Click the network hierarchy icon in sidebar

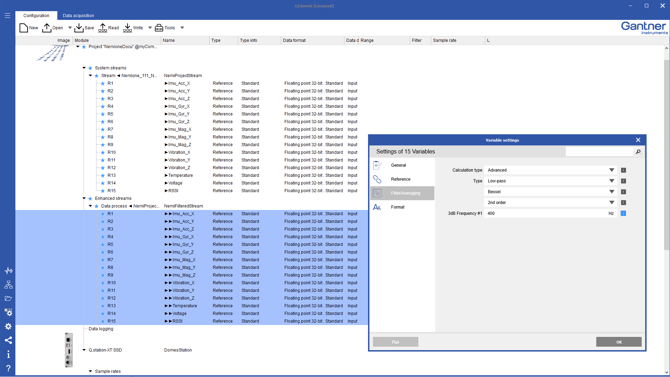8,285
